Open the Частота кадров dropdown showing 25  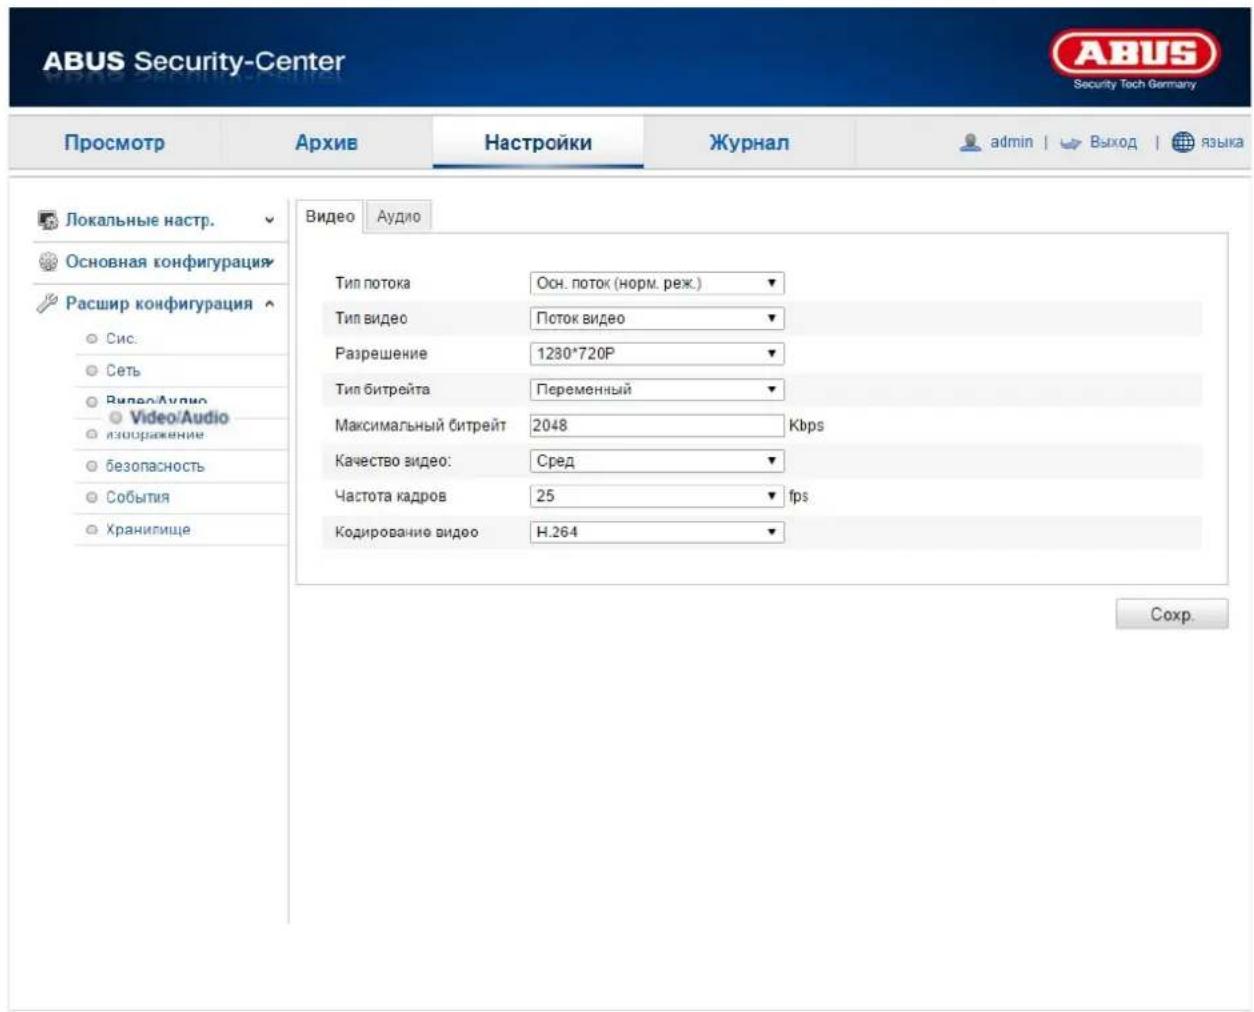click(656, 496)
